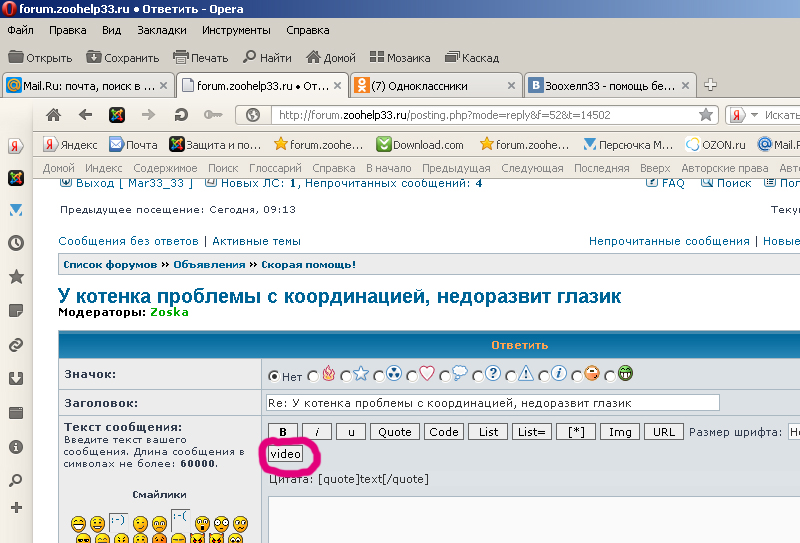Click the Home button in navigation toolbar
The image size is (800, 543).
tap(53, 114)
